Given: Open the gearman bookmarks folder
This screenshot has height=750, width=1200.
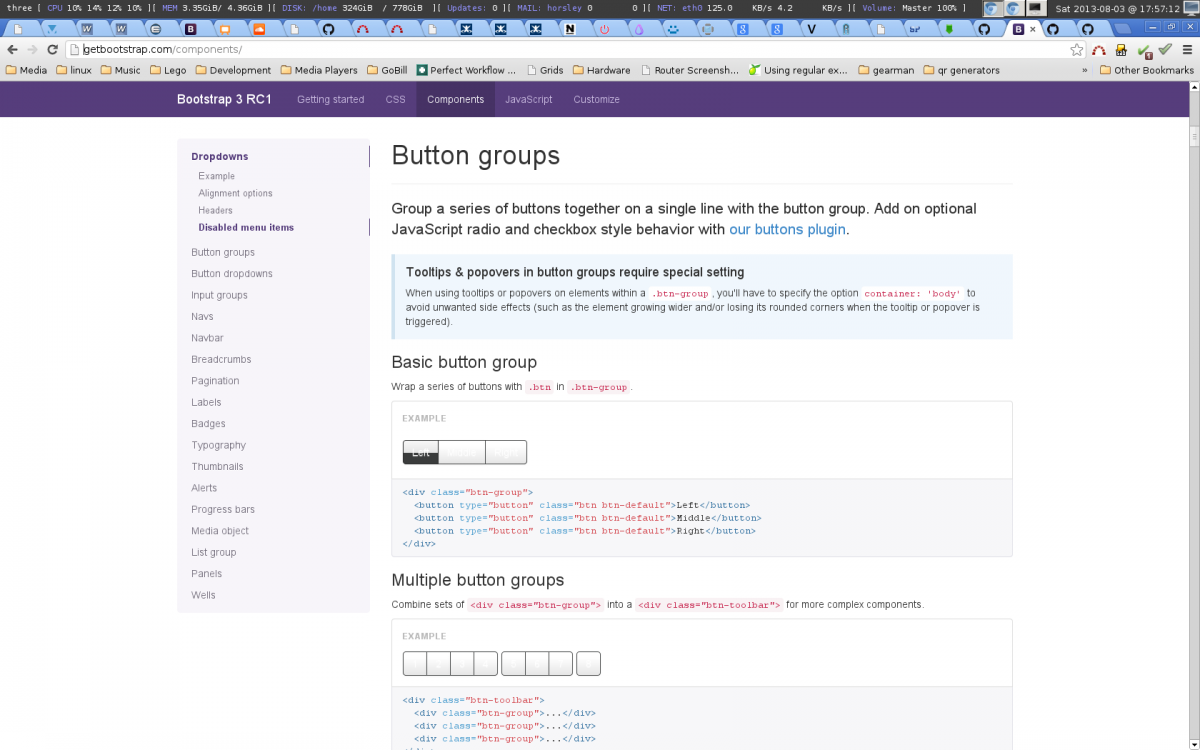Looking at the screenshot, I should pyautogui.click(x=885, y=70).
